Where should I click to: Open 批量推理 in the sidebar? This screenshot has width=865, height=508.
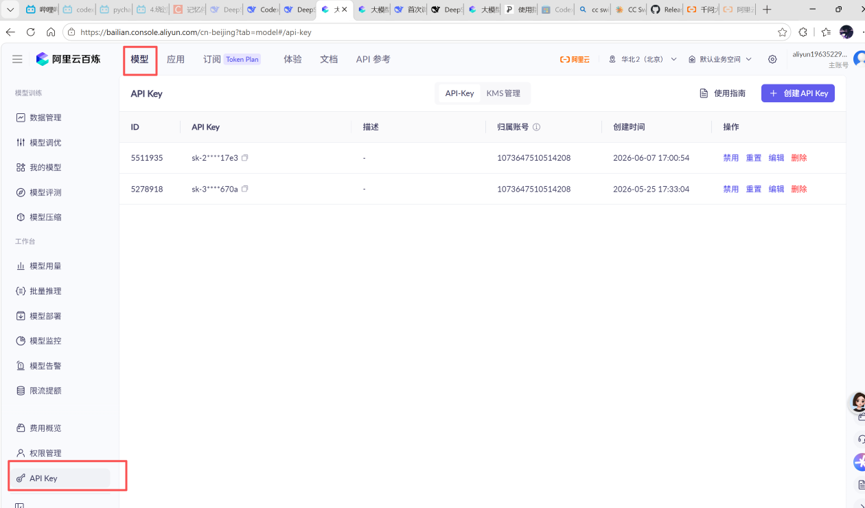click(x=45, y=291)
